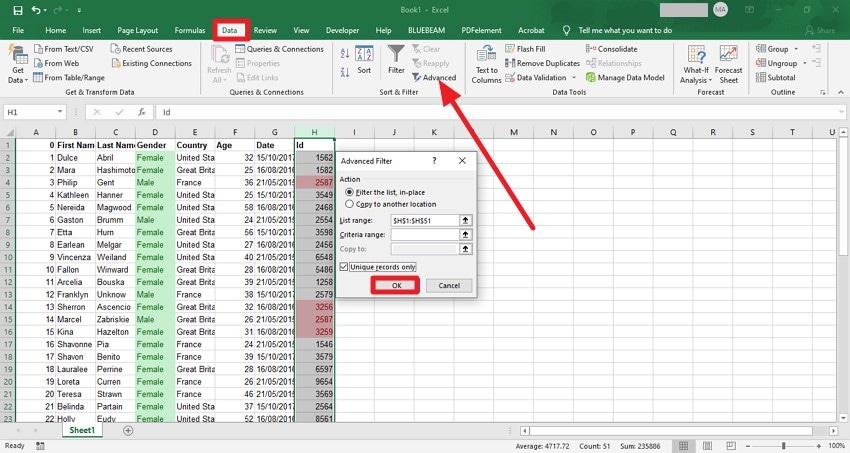Collapse Criteria range selector in dialog
The height and width of the screenshot is (453, 850).
[x=465, y=235]
